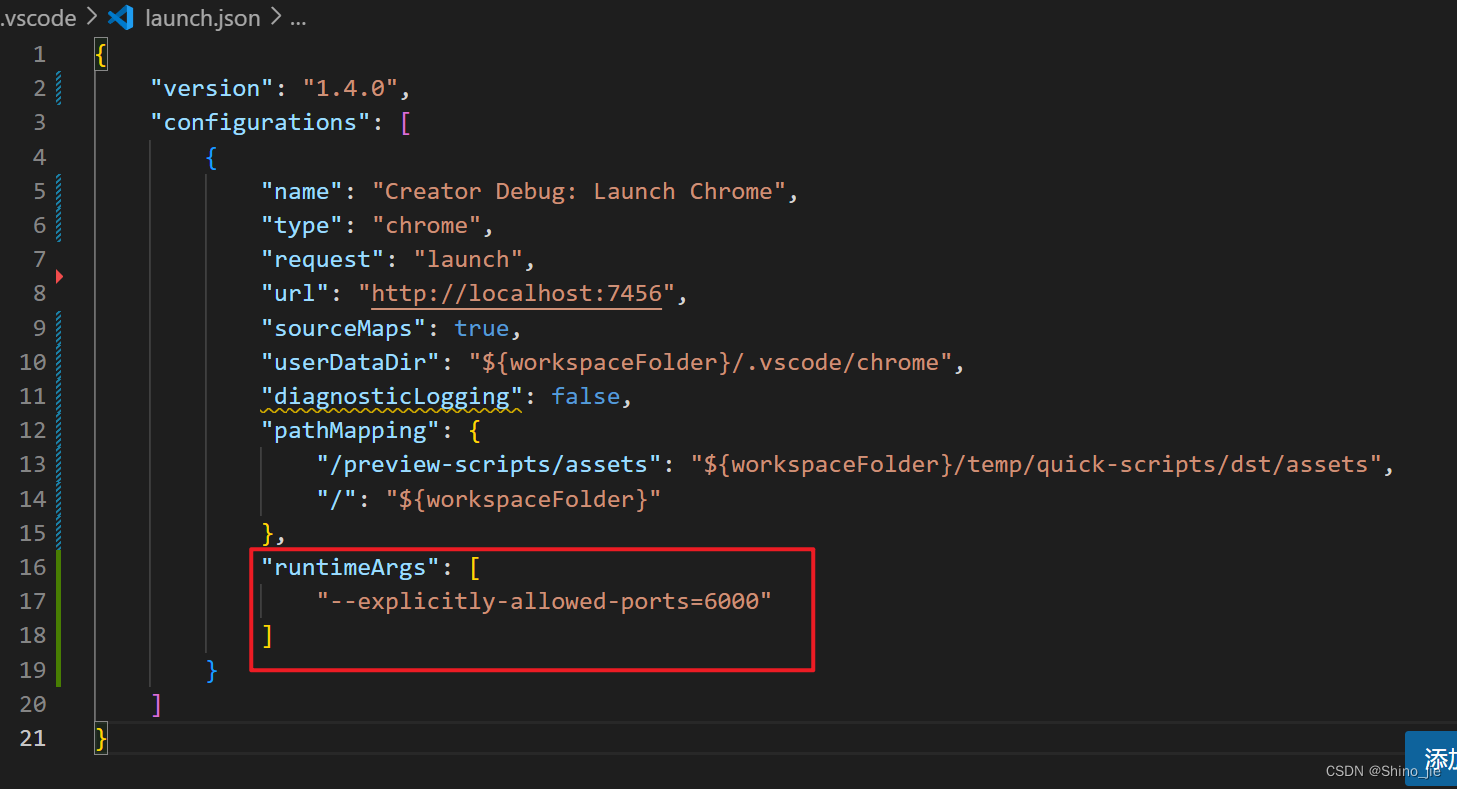Click the blue 添加 configuration button
The width and height of the screenshot is (1457, 789).
pyautogui.click(x=1432, y=757)
